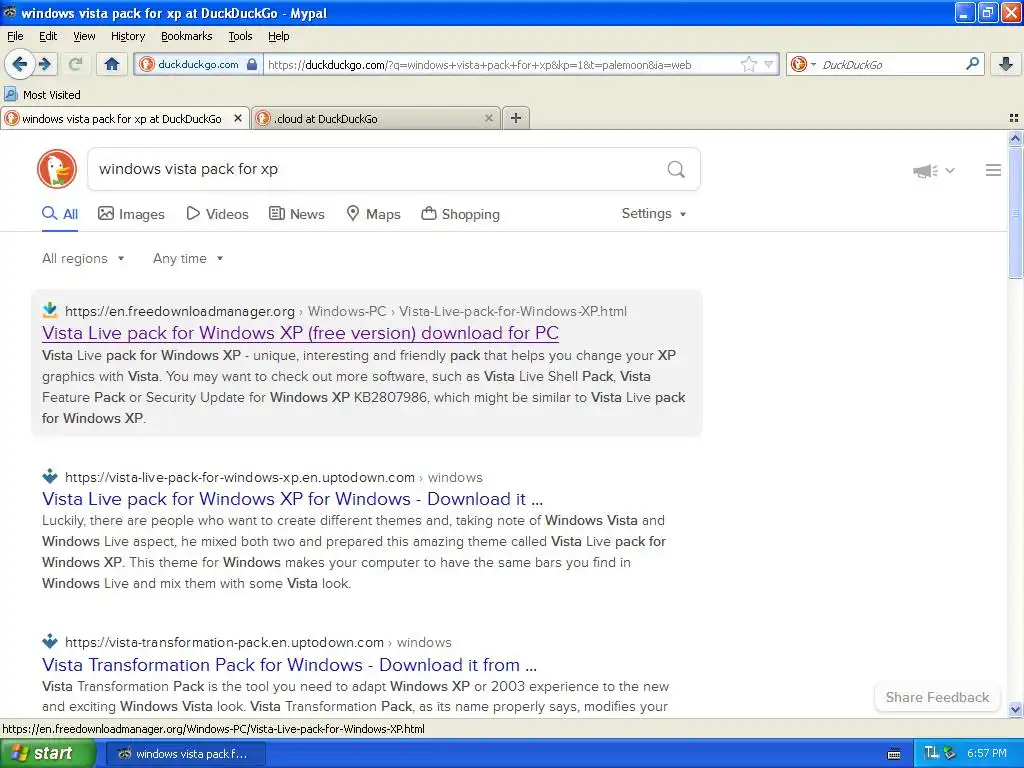Close the .cloud at DuckDuckGo tab
Image resolution: width=1024 pixels, height=768 pixels.
click(488, 118)
